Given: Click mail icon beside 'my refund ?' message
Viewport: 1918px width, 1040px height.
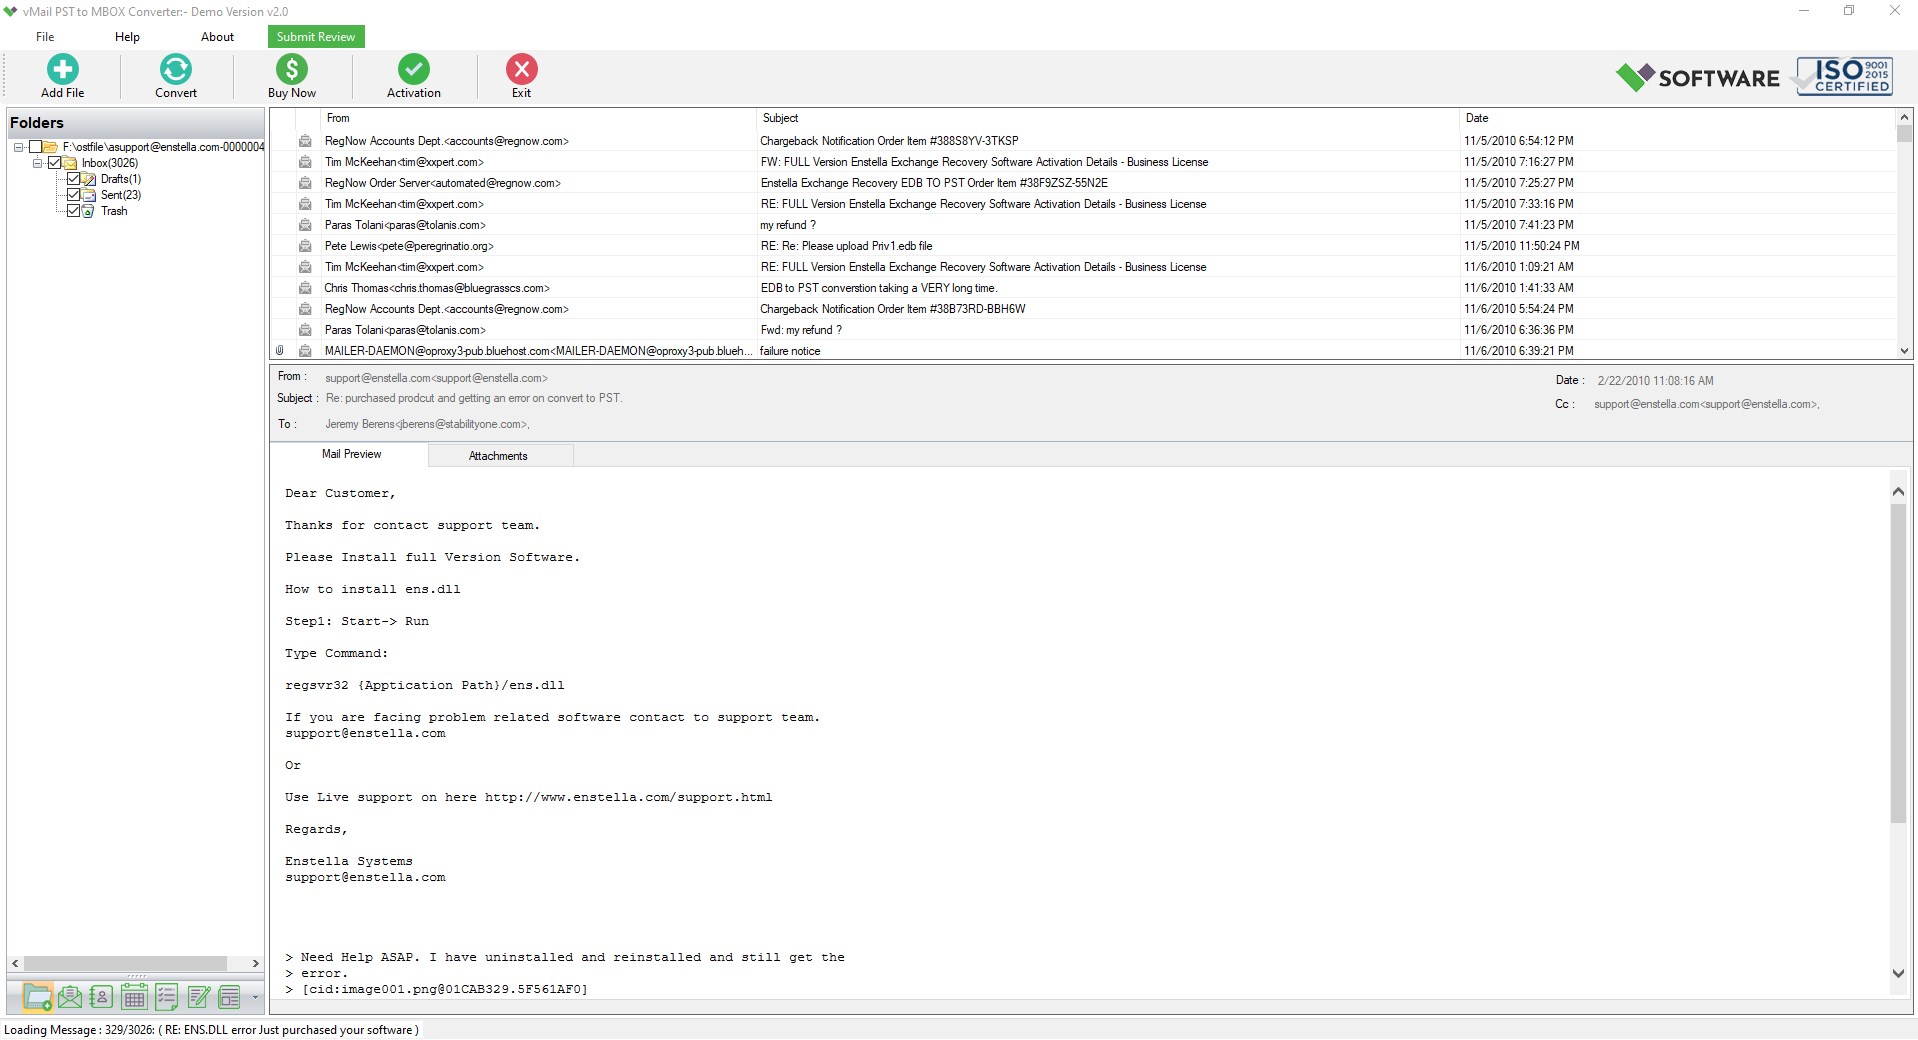Looking at the screenshot, I should [305, 225].
